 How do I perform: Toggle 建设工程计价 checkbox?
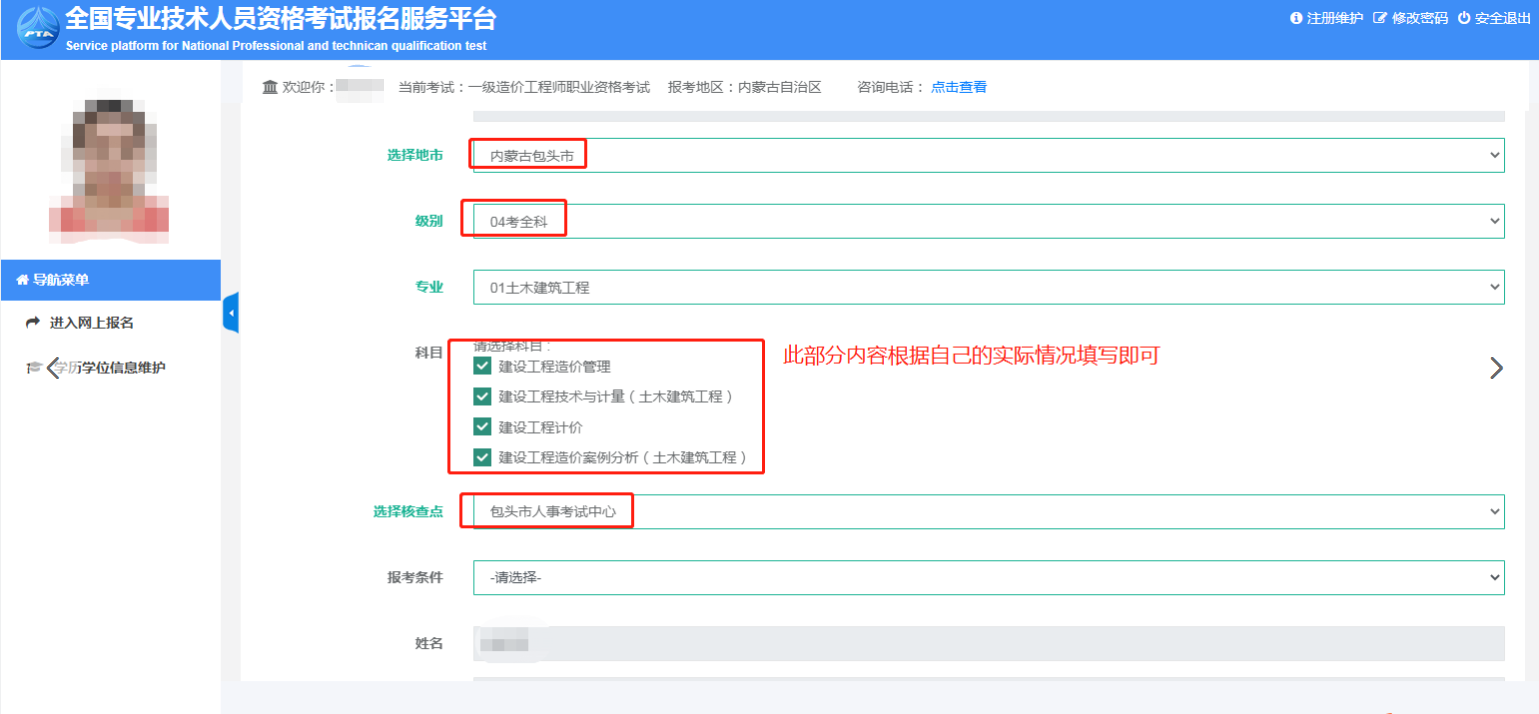point(482,427)
